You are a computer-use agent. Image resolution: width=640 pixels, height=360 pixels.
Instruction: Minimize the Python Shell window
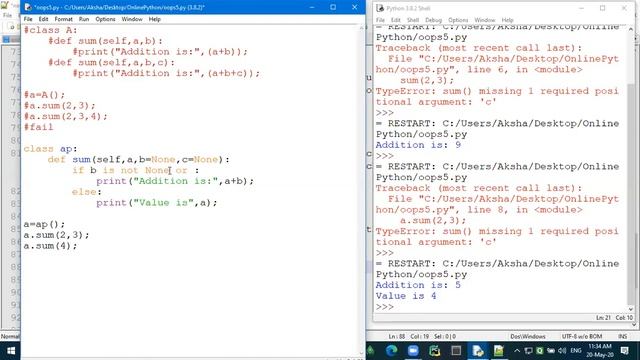(x=581, y=8)
